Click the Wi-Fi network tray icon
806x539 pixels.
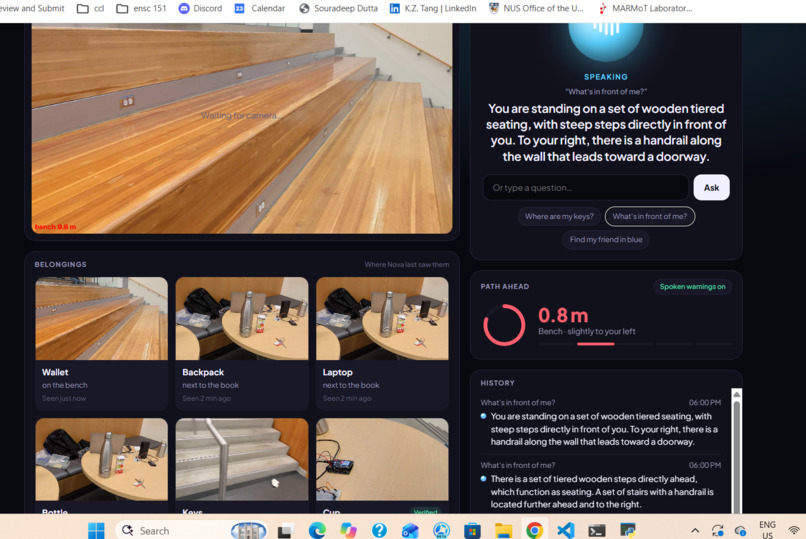click(794, 530)
